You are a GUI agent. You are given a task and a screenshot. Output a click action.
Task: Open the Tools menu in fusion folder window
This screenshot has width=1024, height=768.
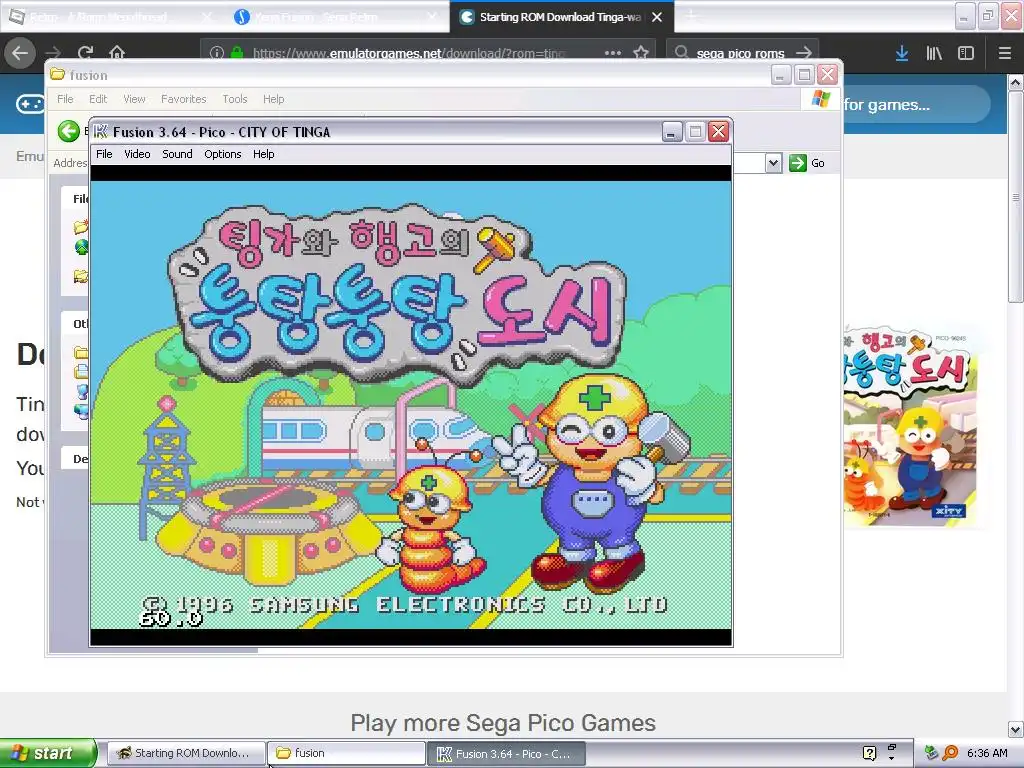point(234,99)
